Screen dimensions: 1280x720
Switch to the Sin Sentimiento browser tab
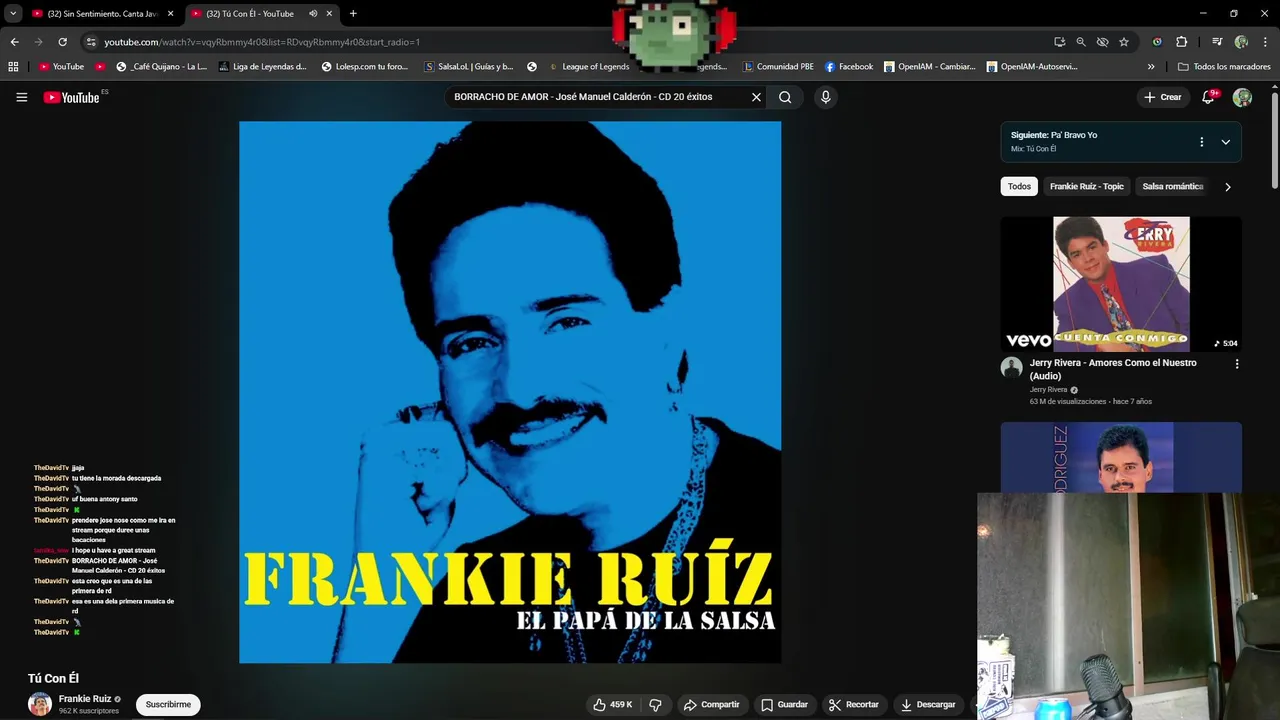tap(102, 14)
